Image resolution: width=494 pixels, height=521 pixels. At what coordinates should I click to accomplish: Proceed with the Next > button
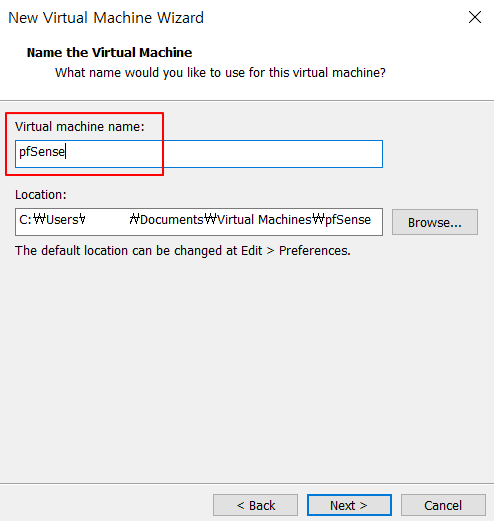point(349,505)
